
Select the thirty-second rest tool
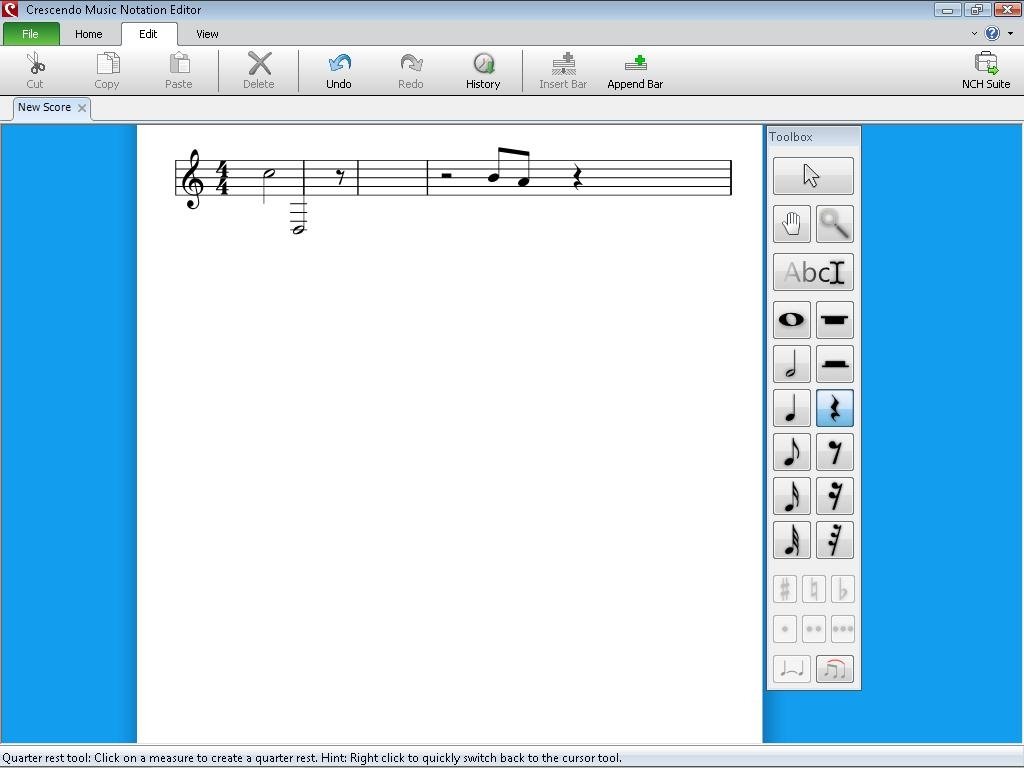coord(835,540)
